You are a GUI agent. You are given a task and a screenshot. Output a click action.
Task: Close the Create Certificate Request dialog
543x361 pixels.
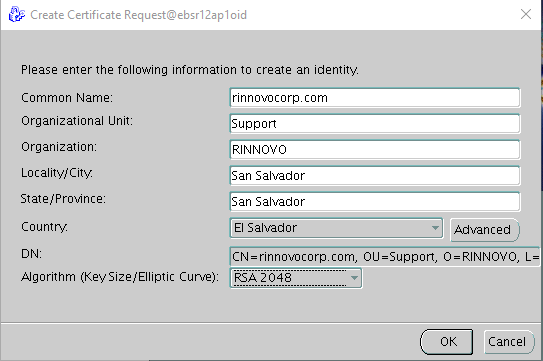coord(526,14)
